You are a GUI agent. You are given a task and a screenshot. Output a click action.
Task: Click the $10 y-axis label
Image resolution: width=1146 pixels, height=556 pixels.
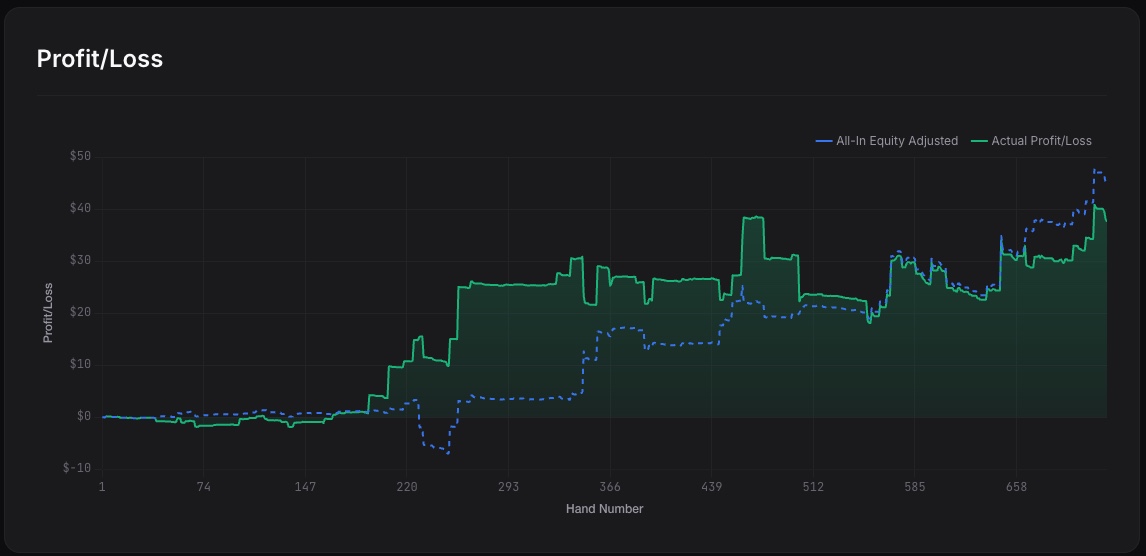(x=80, y=365)
